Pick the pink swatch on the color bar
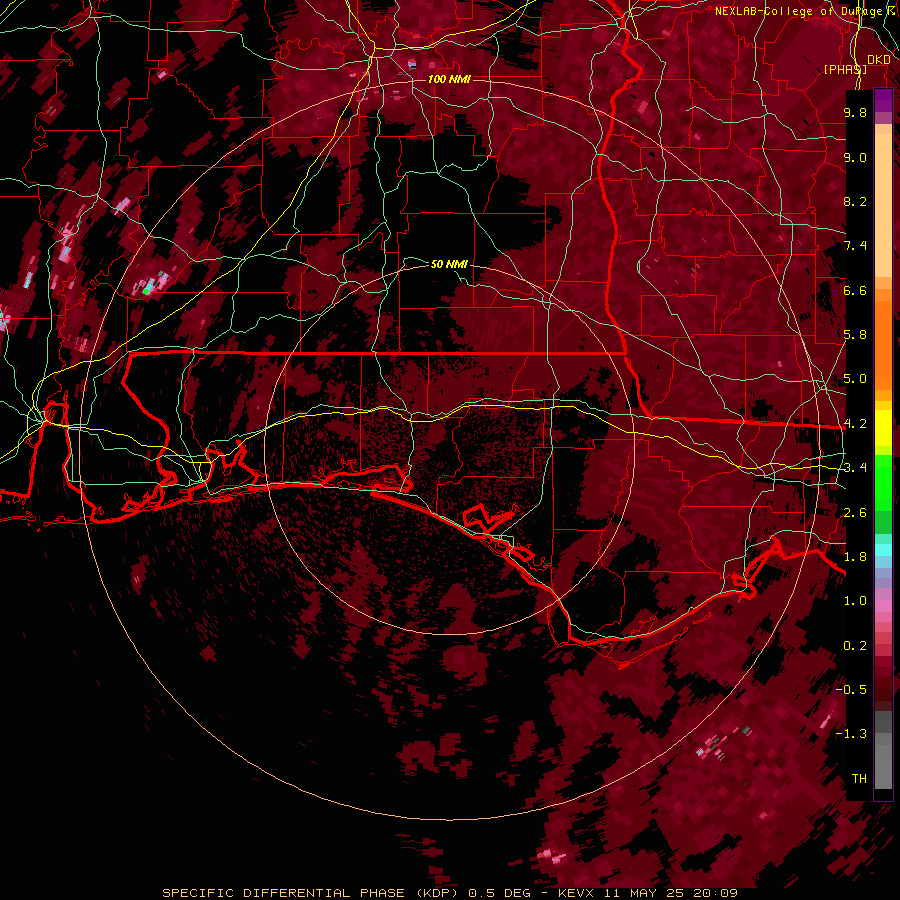 coord(883,606)
